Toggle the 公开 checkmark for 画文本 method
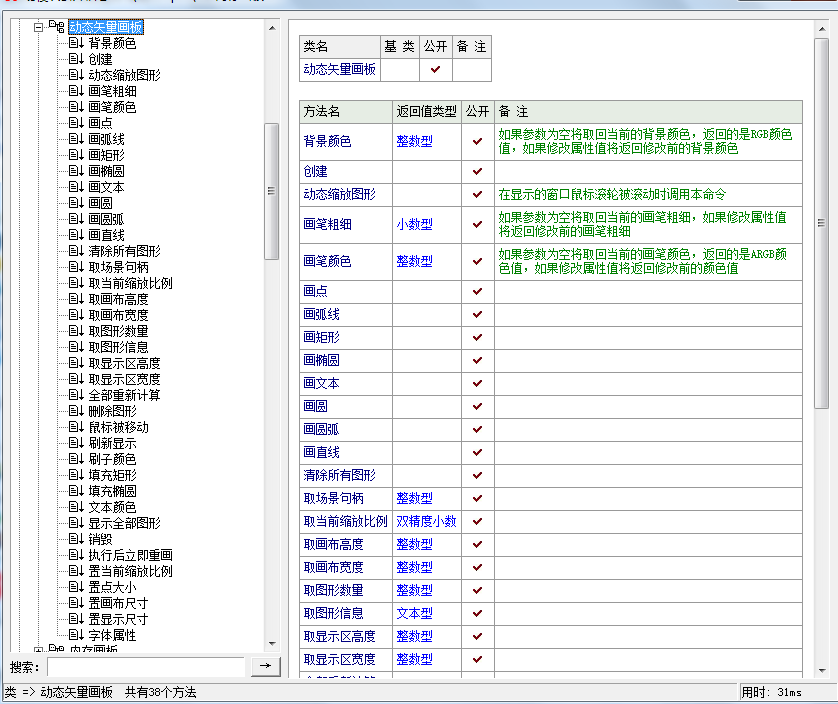Image resolution: width=838 pixels, height=704 pixels. point(477,384)
